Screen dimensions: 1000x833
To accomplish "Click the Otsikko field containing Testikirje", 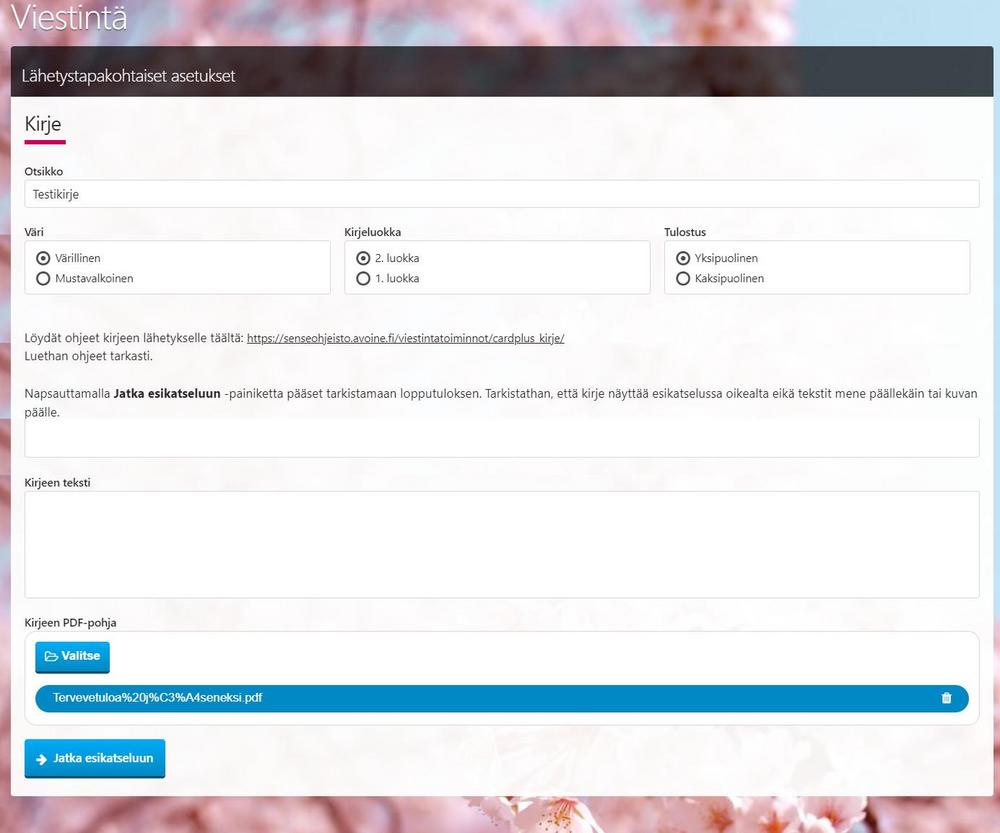I will pos(500,194).
